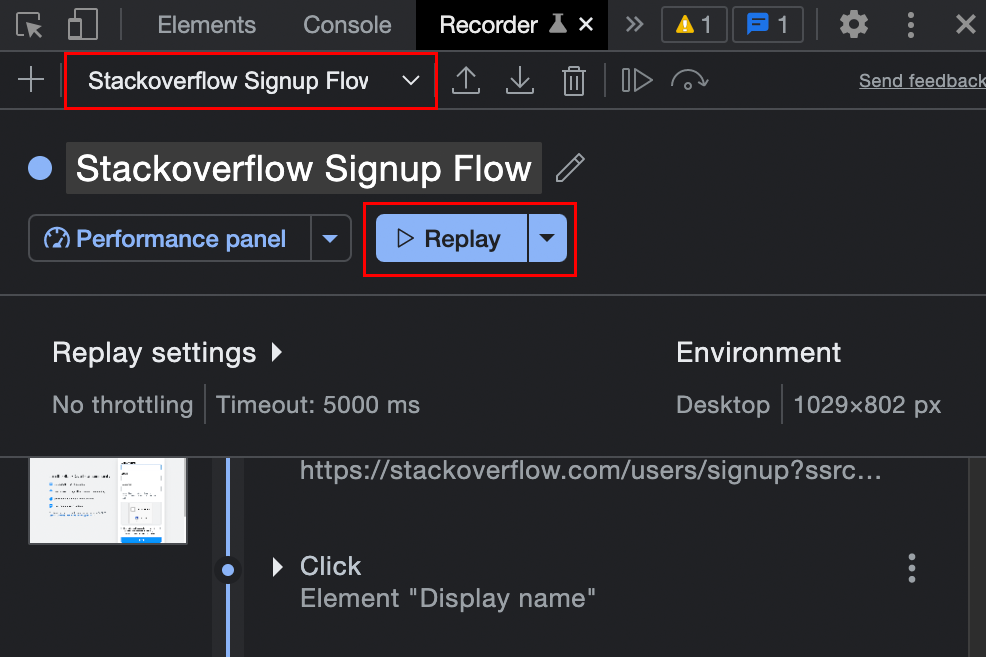Replay the recording
Viewport: 986px width, 657px height.
tap(451, 238)
